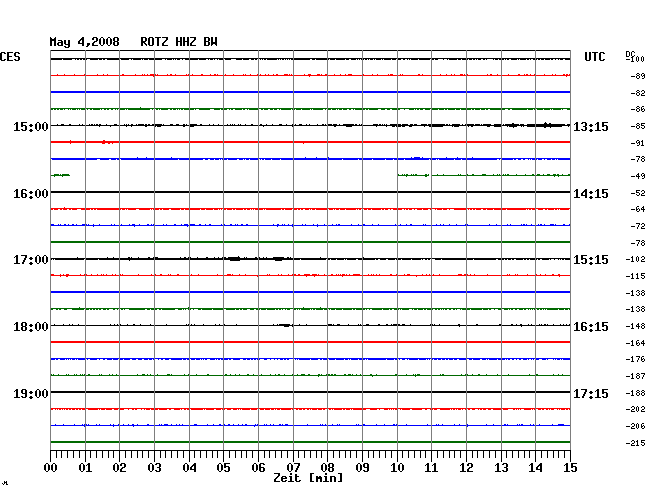Select the DC offset value -115
Viewport: 650px width, 494px height.
635,276
